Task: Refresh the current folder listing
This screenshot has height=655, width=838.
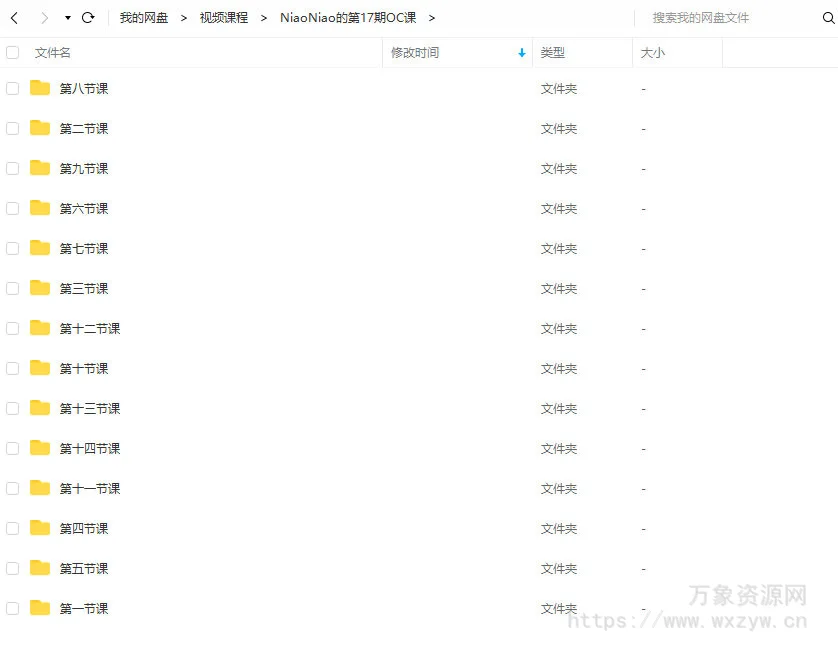Action: [88, 18]
